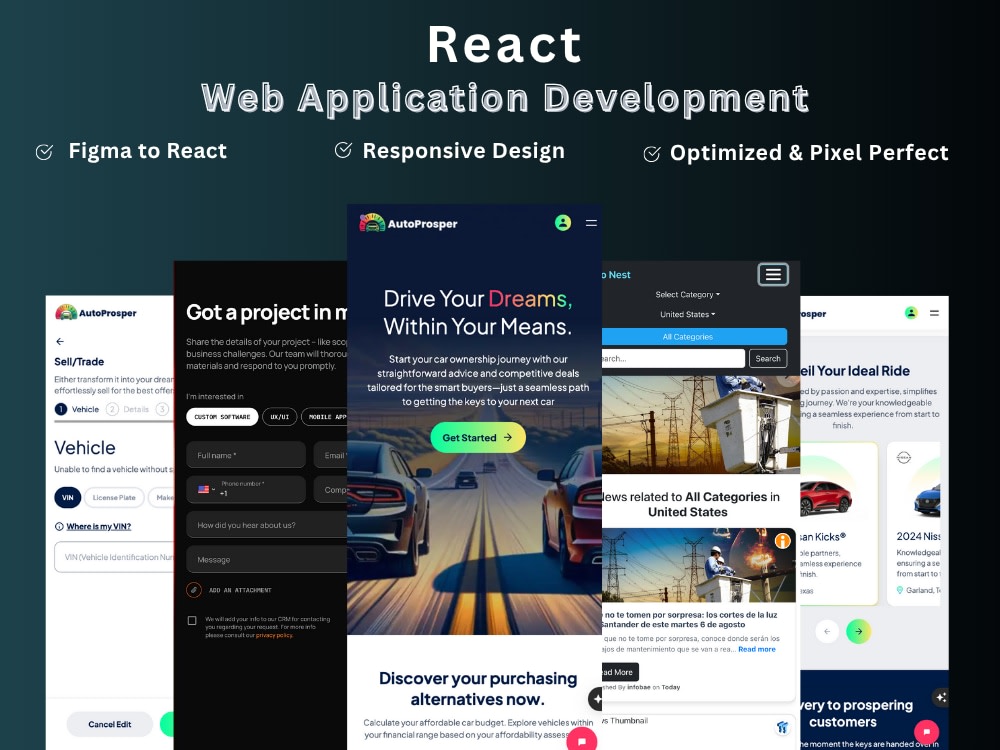The height and width of the screenshot is (750, 1000).
Task: Click checkmark beside Optimized & Pixel Perfect
Action: tap(652, 154)
